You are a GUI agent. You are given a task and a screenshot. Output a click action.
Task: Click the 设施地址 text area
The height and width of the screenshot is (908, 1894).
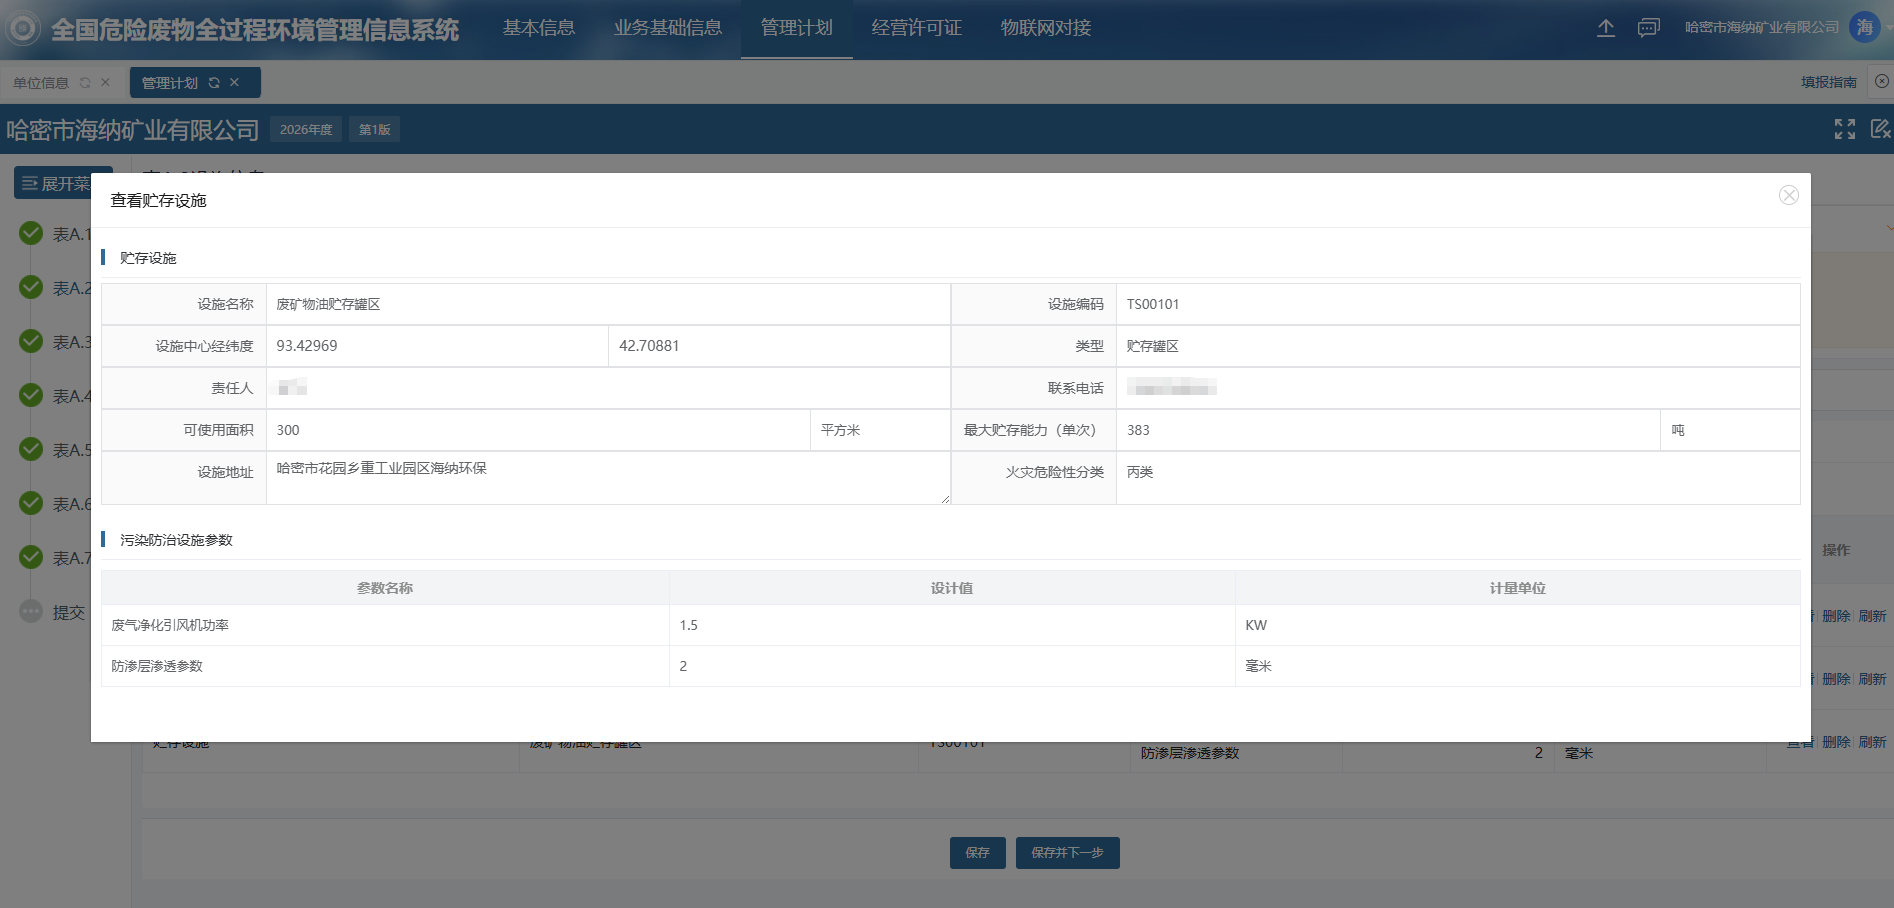[607, 477]
